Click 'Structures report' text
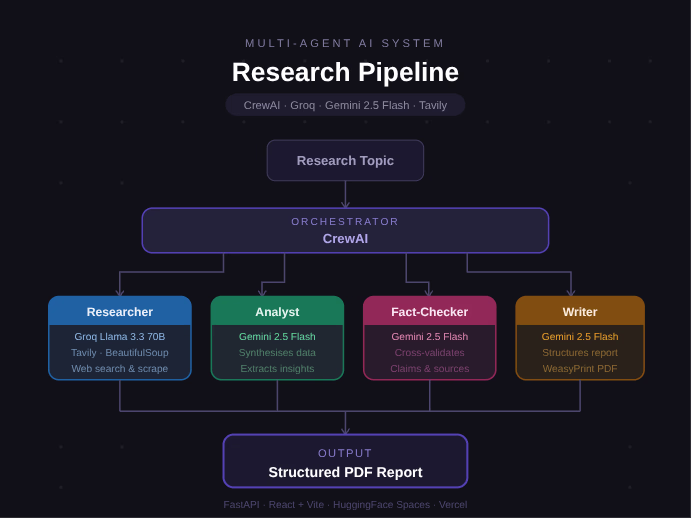Image resolution: width=700 pixels, height=528 pixels. coord(580,353)
